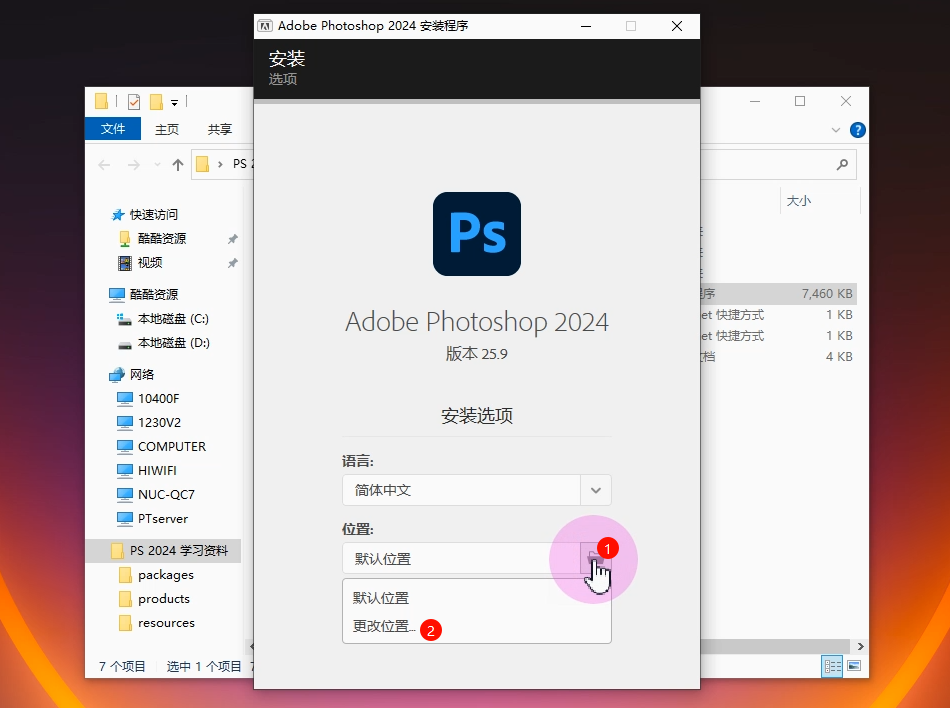Screen dimensions: 950x708
Task: Select 本地磁盘 (C:) in the sidebar
Action: coord(173,319)
